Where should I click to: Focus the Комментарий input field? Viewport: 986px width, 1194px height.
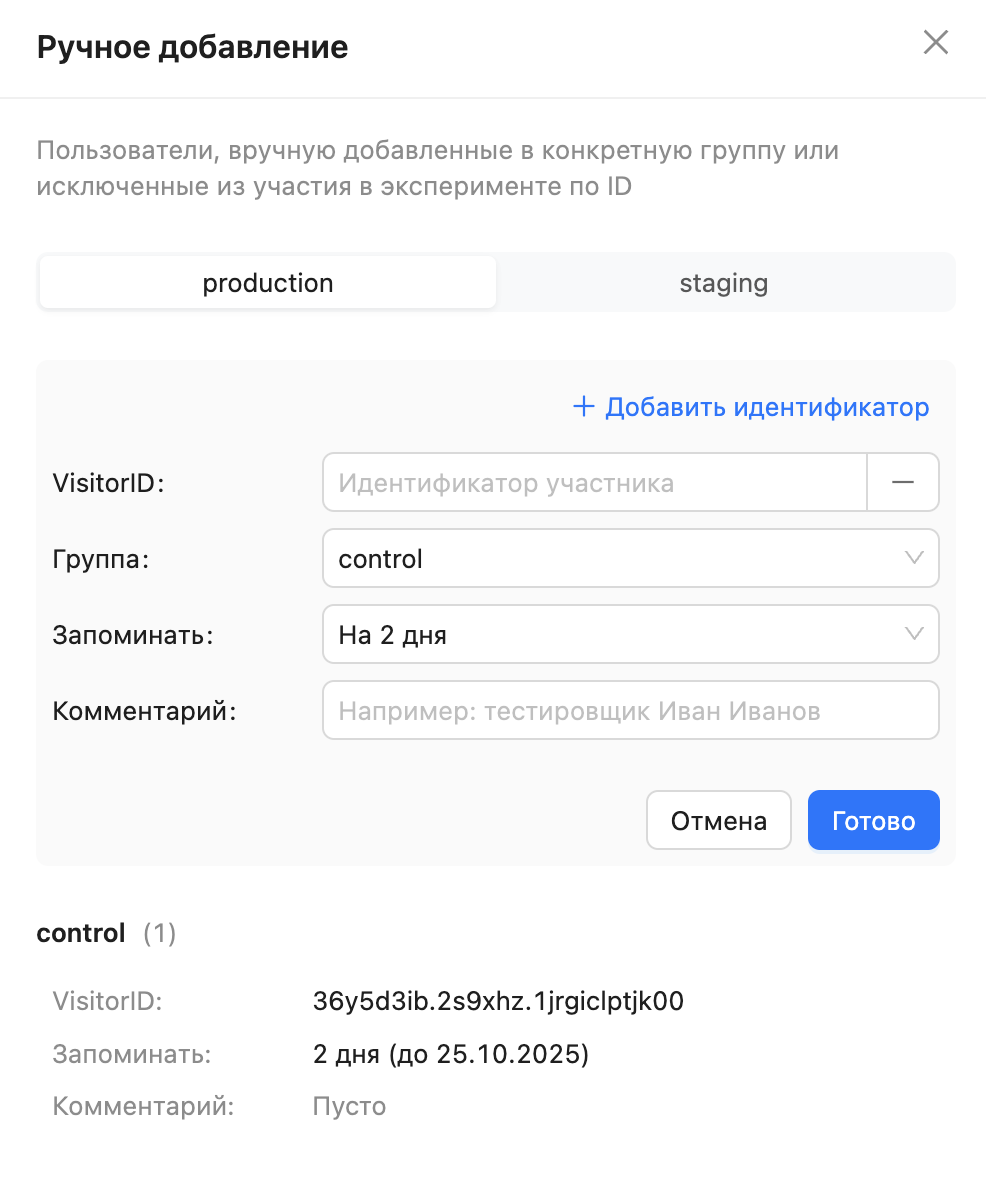(x=630, y=711)
